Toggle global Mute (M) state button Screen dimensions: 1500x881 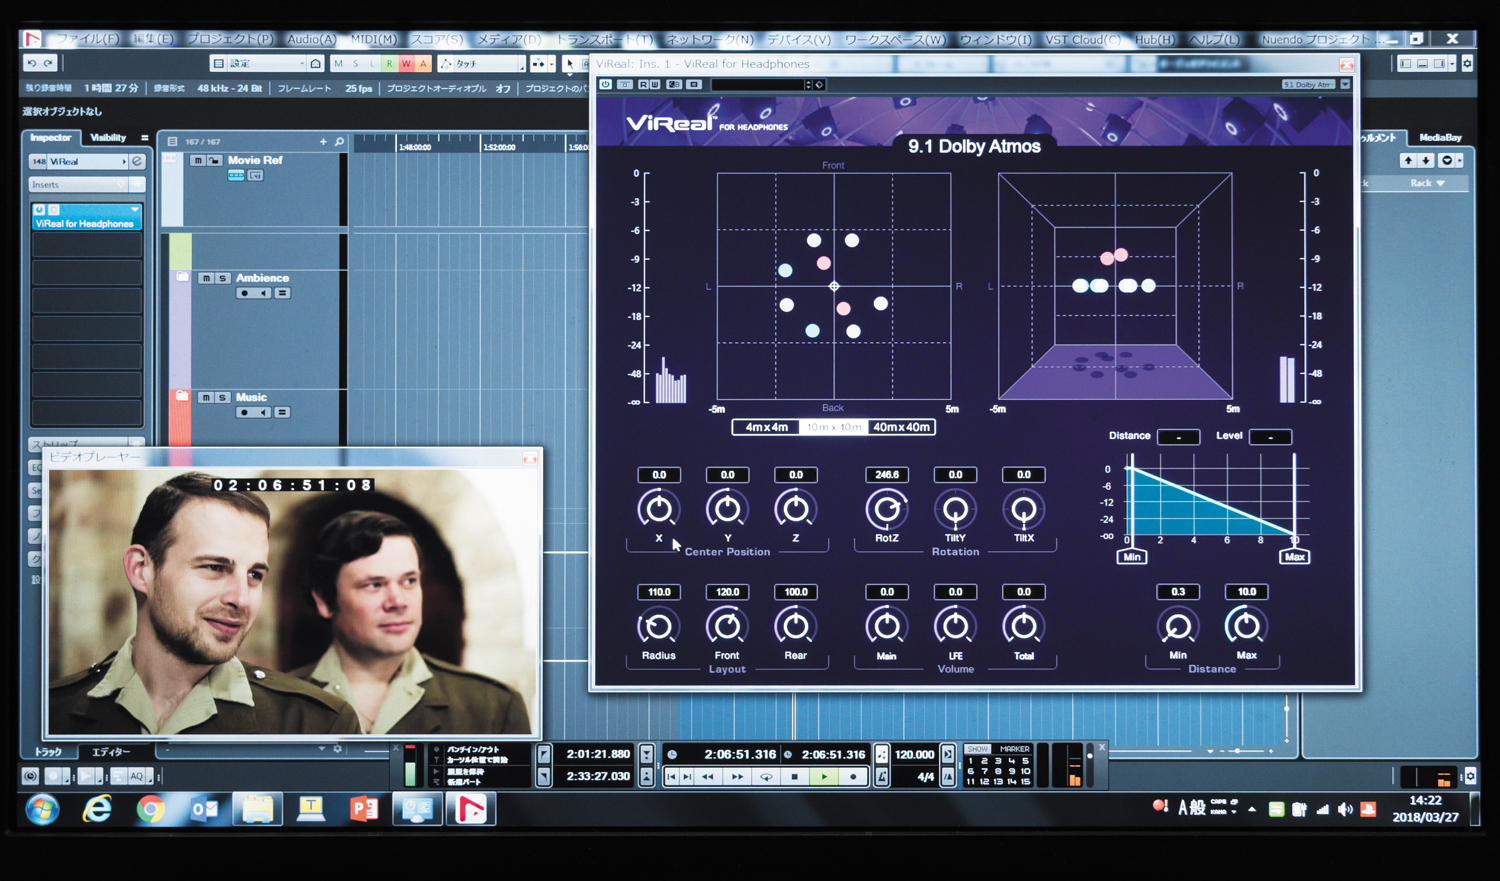point(338,64)
